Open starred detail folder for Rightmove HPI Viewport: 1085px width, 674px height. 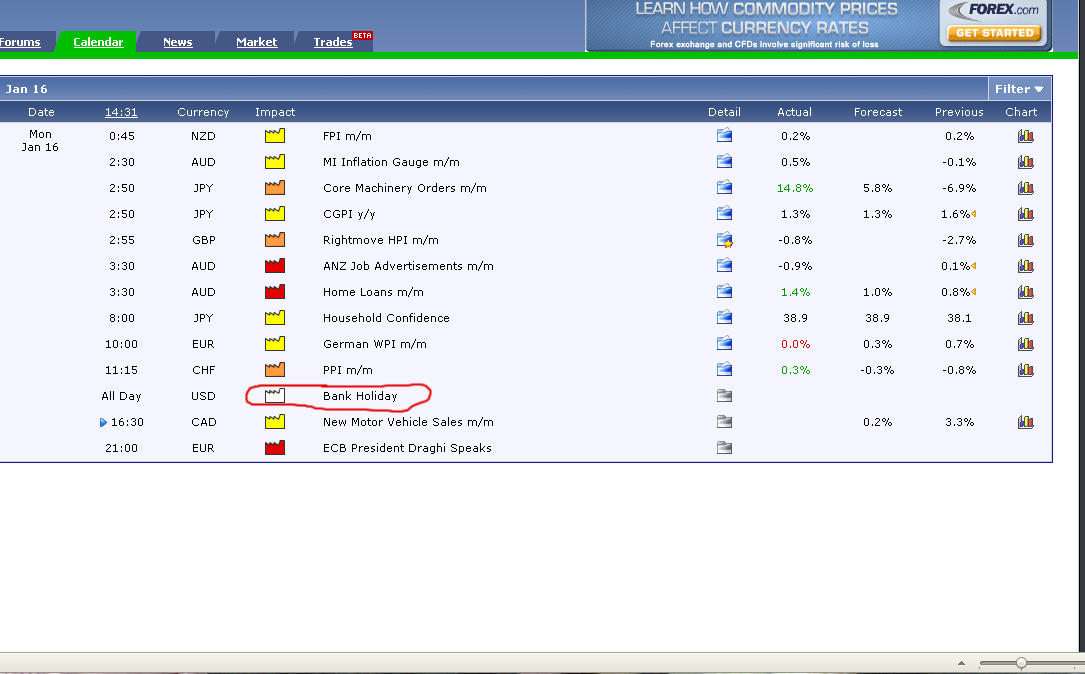[x=724, y=240]
